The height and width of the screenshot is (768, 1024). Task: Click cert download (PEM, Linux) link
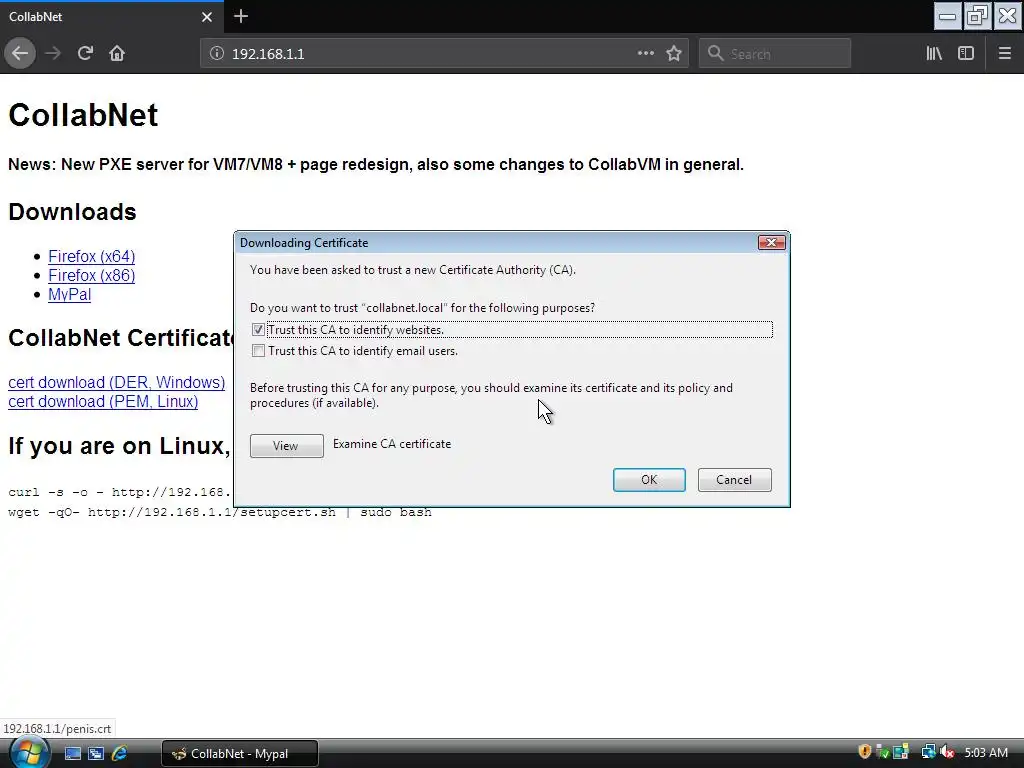pyautogui.click(x=103, y=402)
